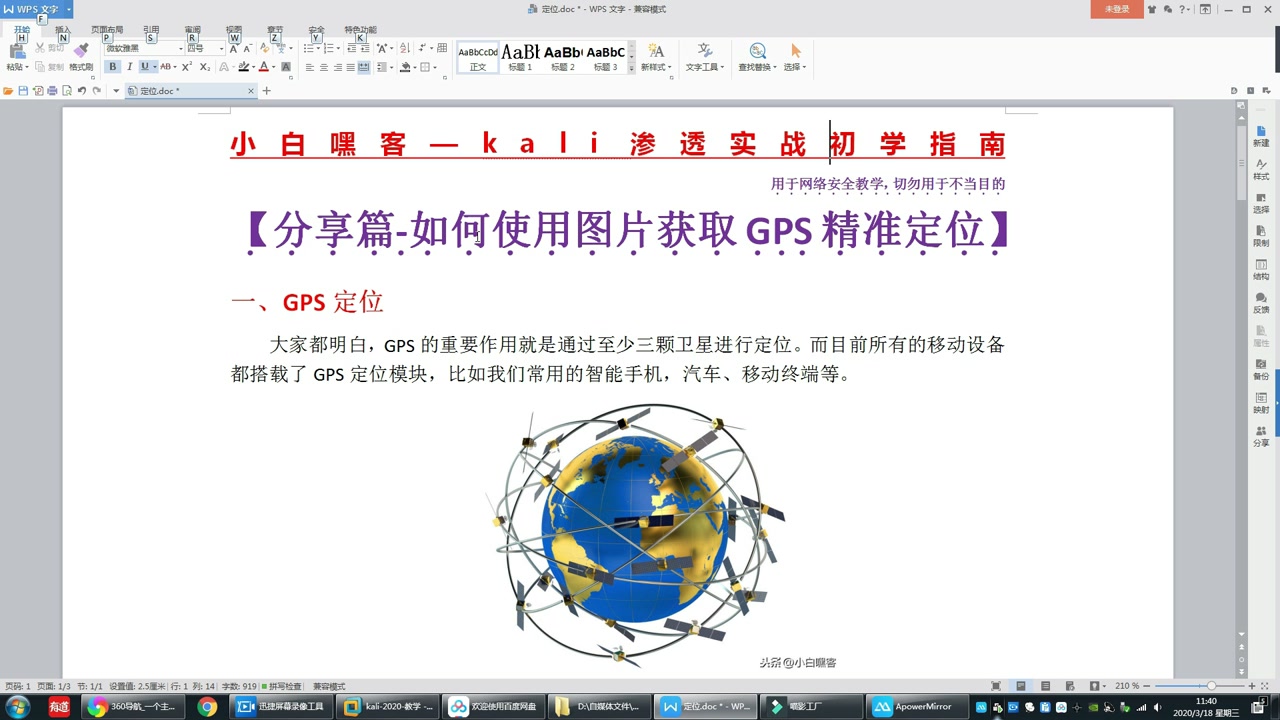The height and width of the screenshot is (720, 1280).
Task: Decrease font size with A- icon
Action: click(247, 48)
